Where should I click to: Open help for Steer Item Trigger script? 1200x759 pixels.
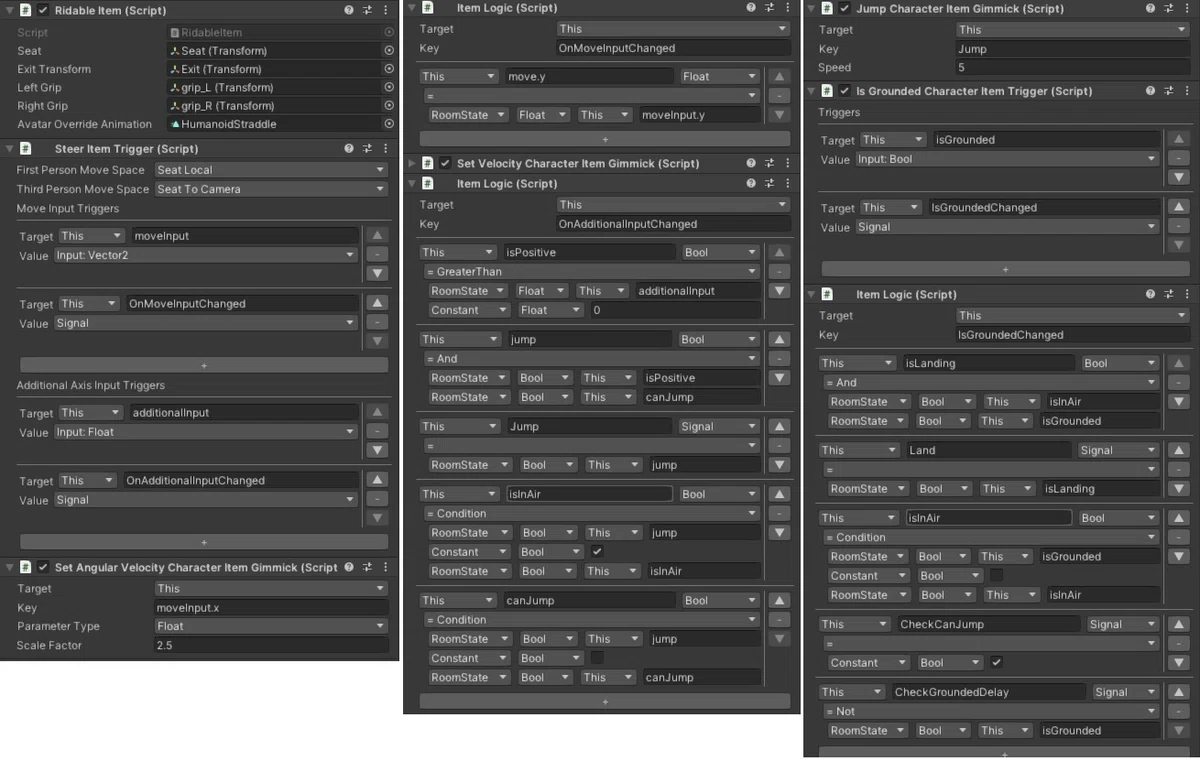(348, 148)
